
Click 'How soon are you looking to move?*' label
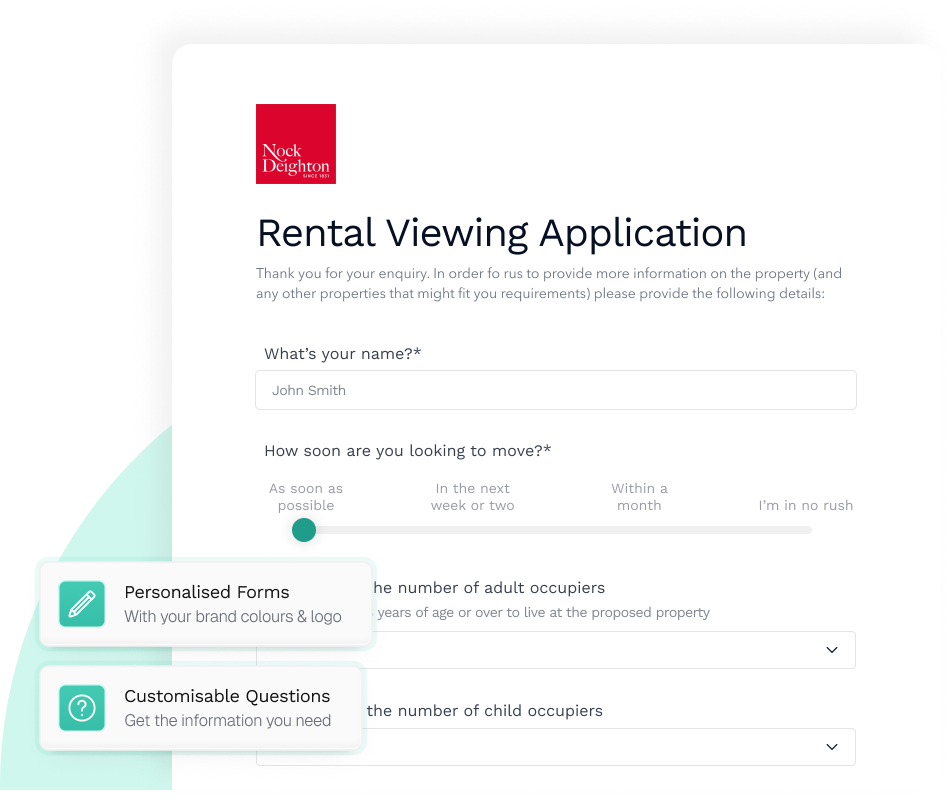[x=407, y=450]
